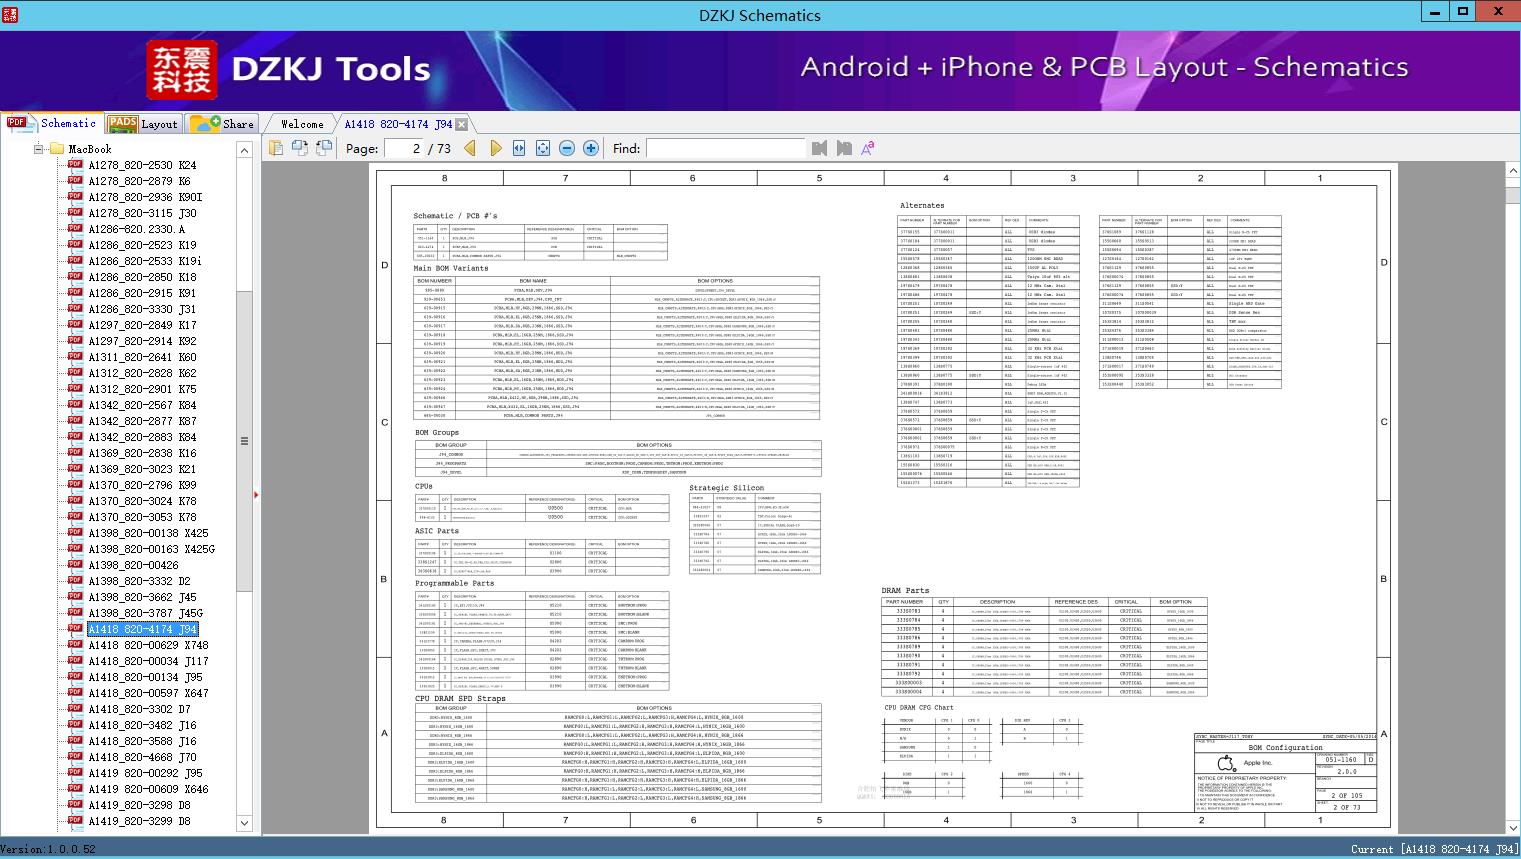Select the A1418 820-4174 J94 document tab
Image resolution: width=1521 pixels, height=859 pixels.
coord(398,124)
